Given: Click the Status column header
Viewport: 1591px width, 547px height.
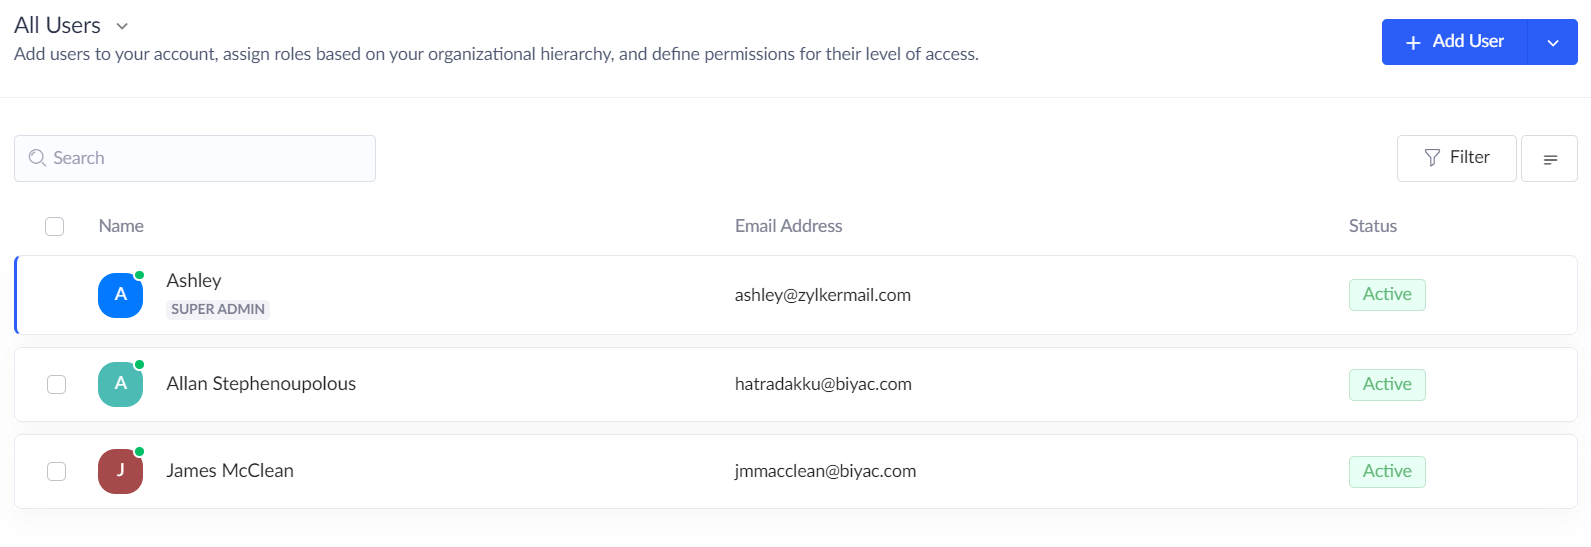Looking at the screenshot, I should pyautogui.click(x=1372, y=226).
